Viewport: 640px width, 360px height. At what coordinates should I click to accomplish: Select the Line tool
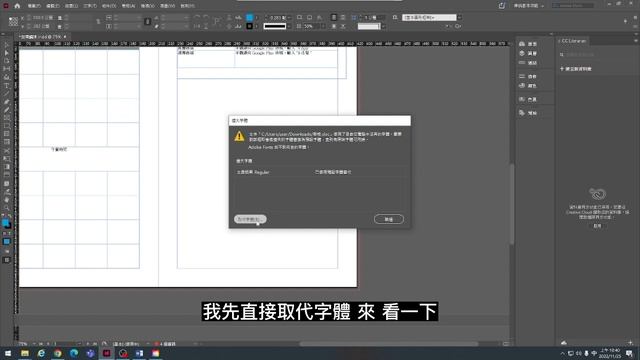tap(7, 93)
